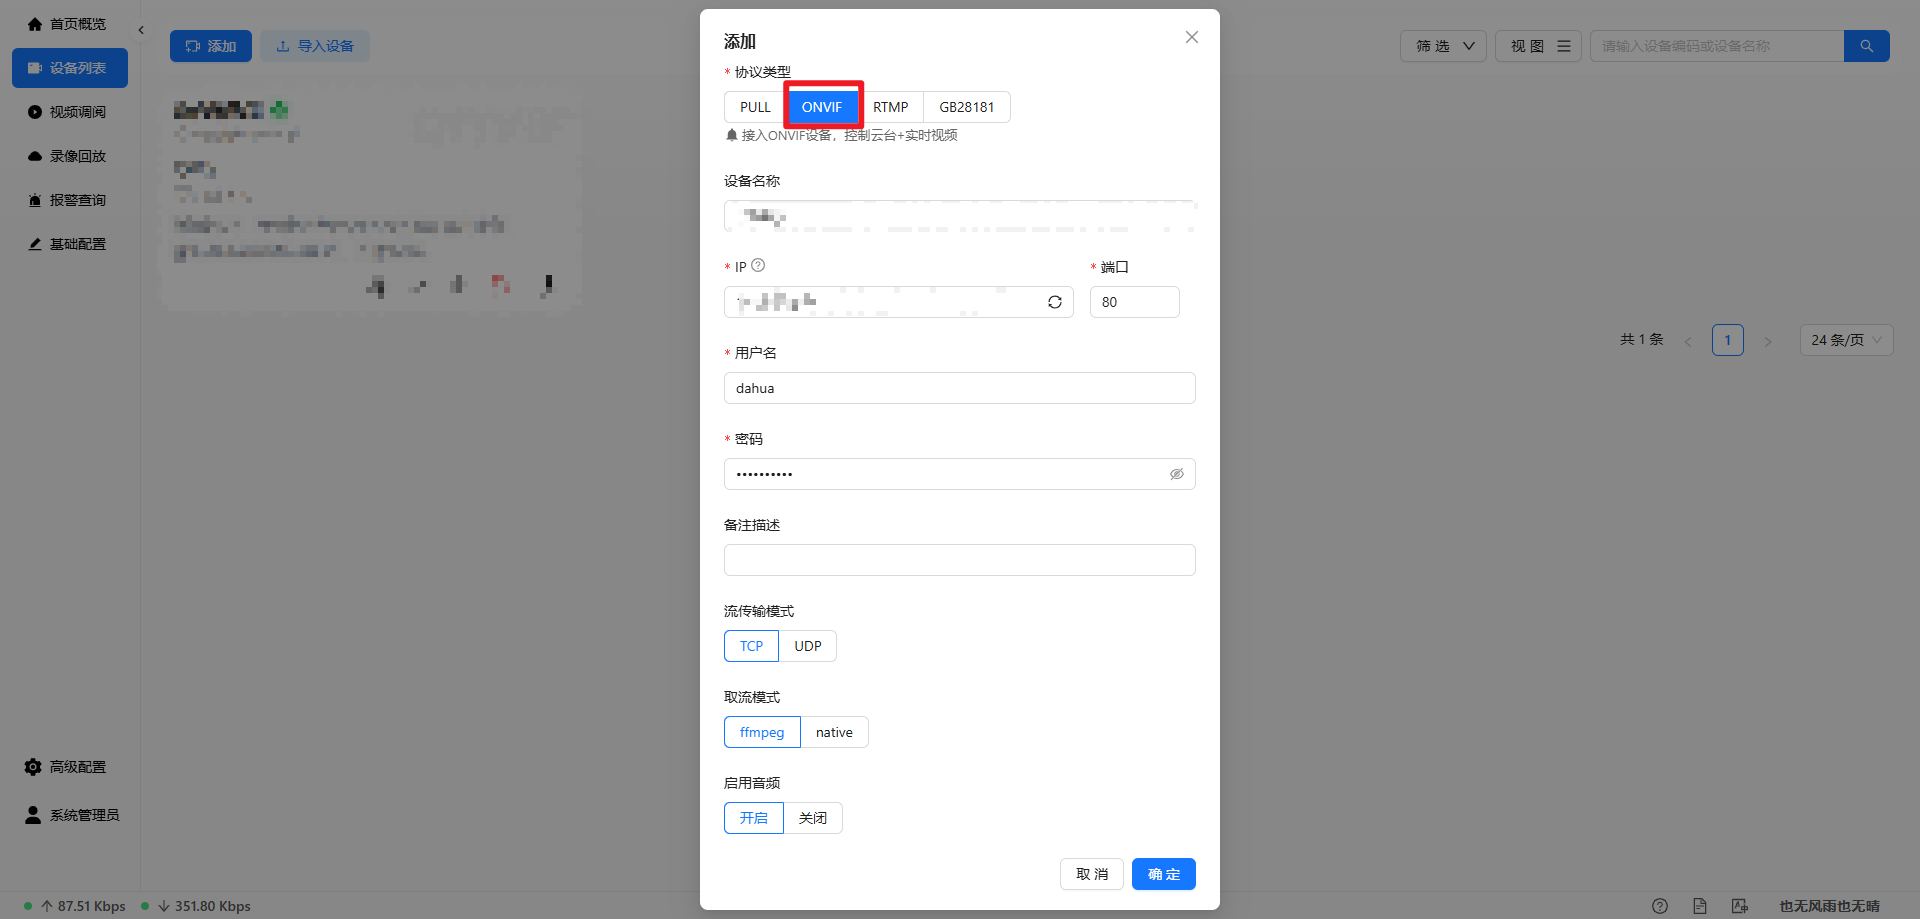
Task: Click the IP refresh icon
Action: 1054,302
